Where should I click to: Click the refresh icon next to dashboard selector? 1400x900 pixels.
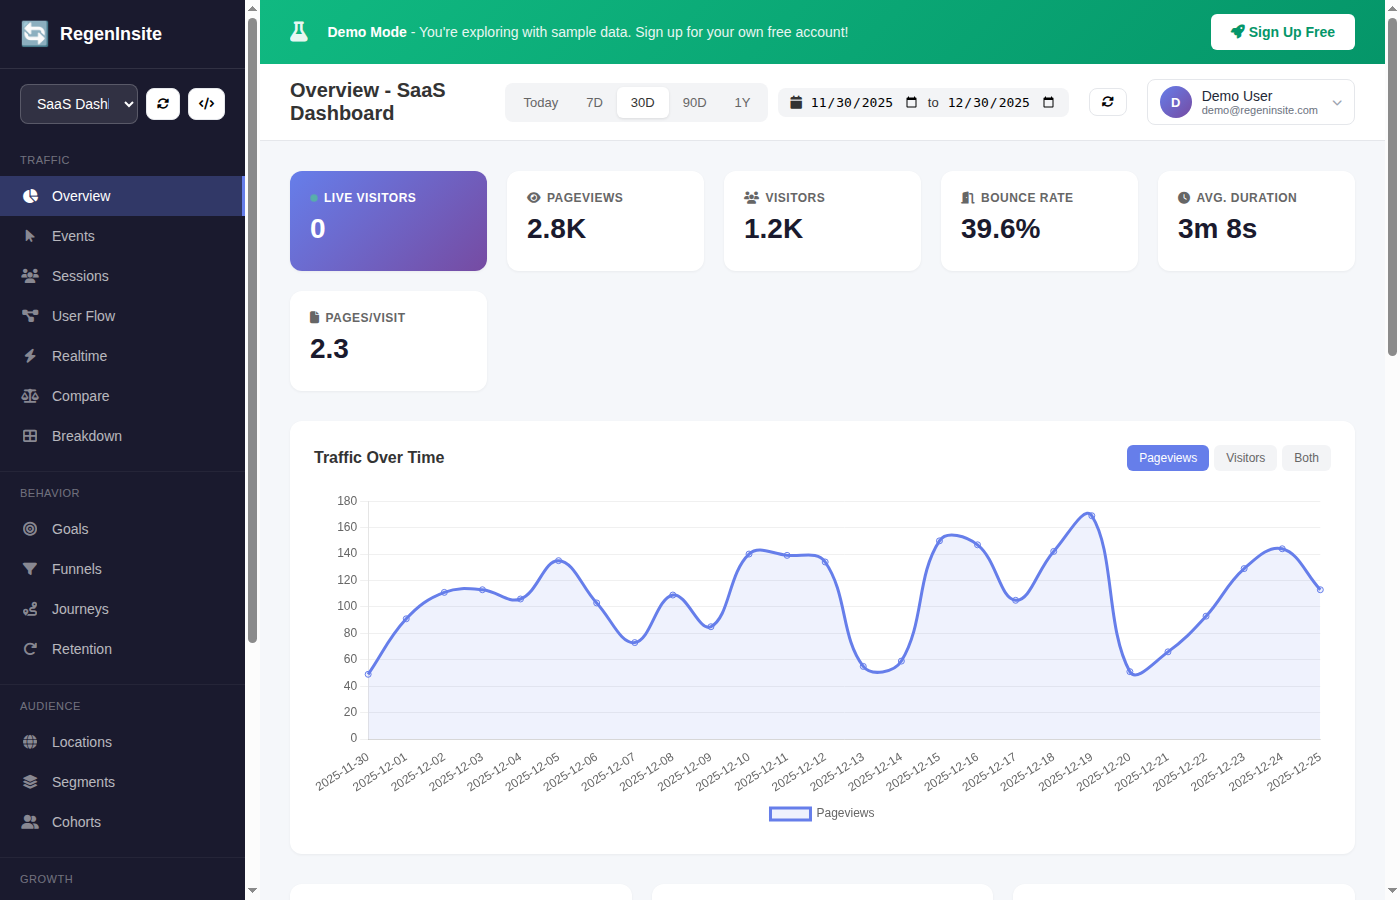[162, 103]
